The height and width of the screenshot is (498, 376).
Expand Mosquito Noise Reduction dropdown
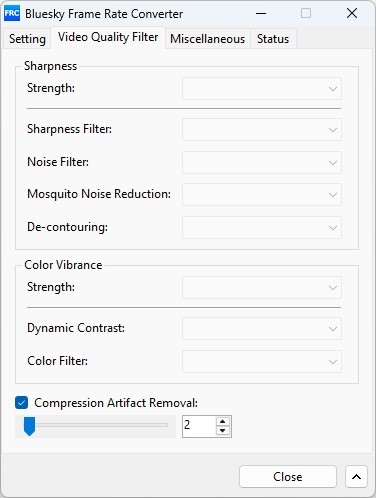pyautogui.click(x=262, y=194)
